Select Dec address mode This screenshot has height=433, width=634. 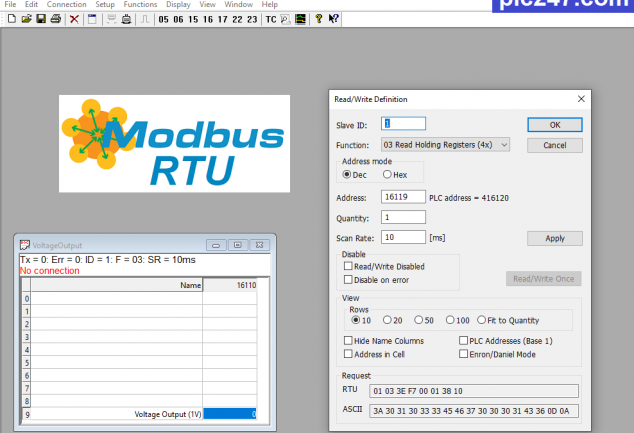(347, 174)
